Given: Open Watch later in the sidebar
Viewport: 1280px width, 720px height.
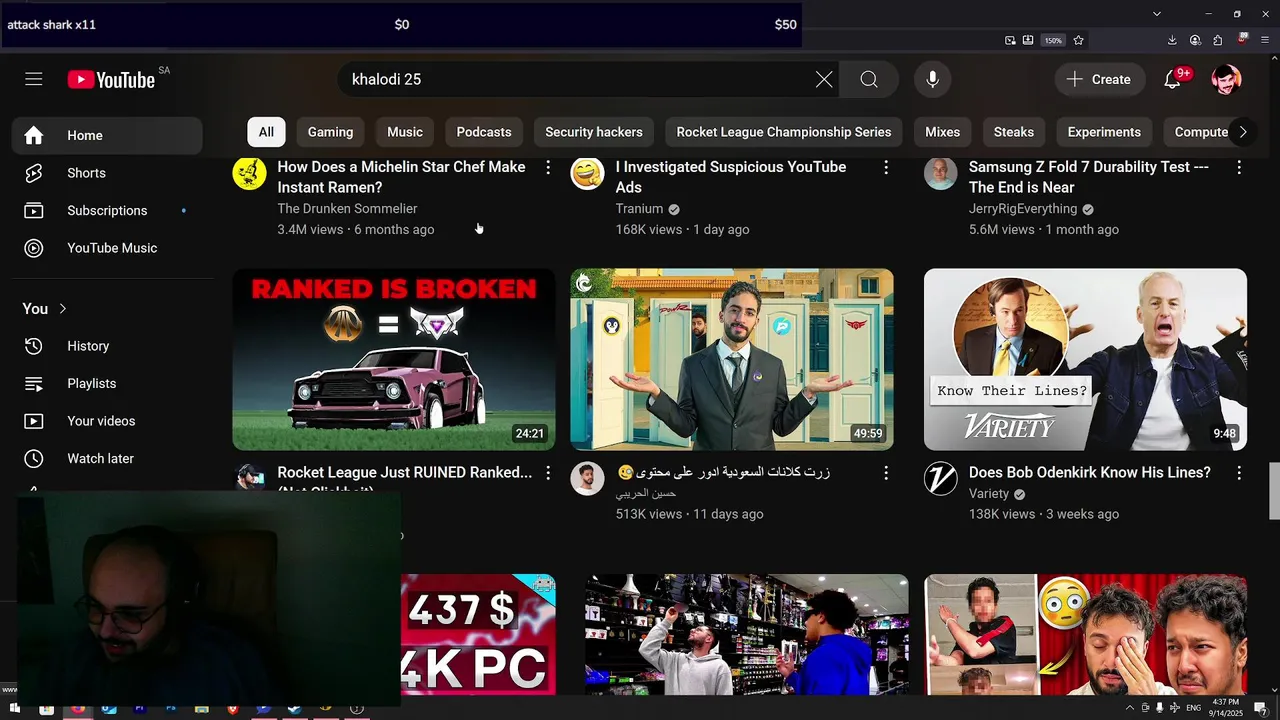Looking at the screenshot, I should [107, 458].
